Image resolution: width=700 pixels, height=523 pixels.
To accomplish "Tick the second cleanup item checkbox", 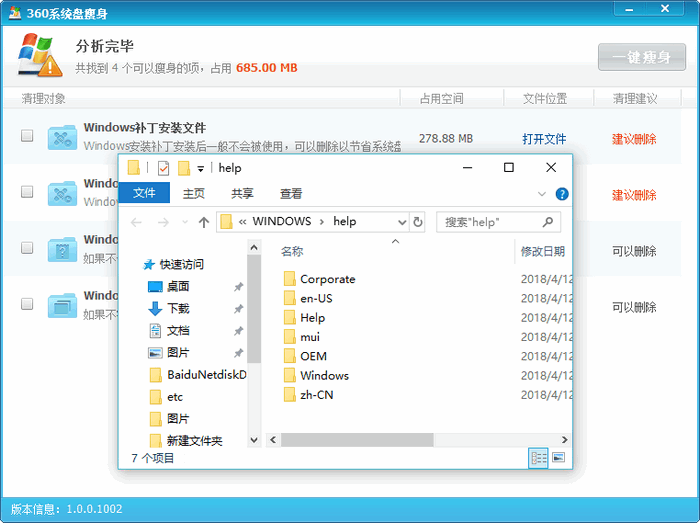I will [27, 192].
